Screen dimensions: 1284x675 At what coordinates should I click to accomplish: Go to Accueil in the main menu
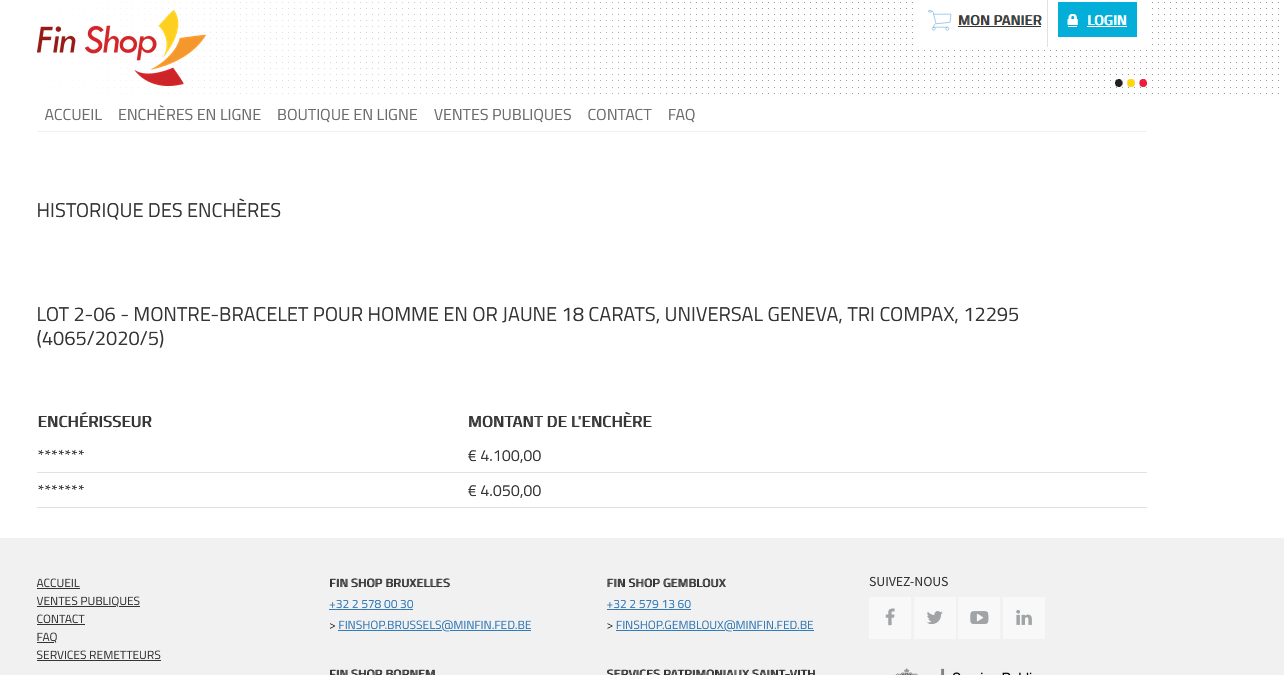tap(73, 114)
